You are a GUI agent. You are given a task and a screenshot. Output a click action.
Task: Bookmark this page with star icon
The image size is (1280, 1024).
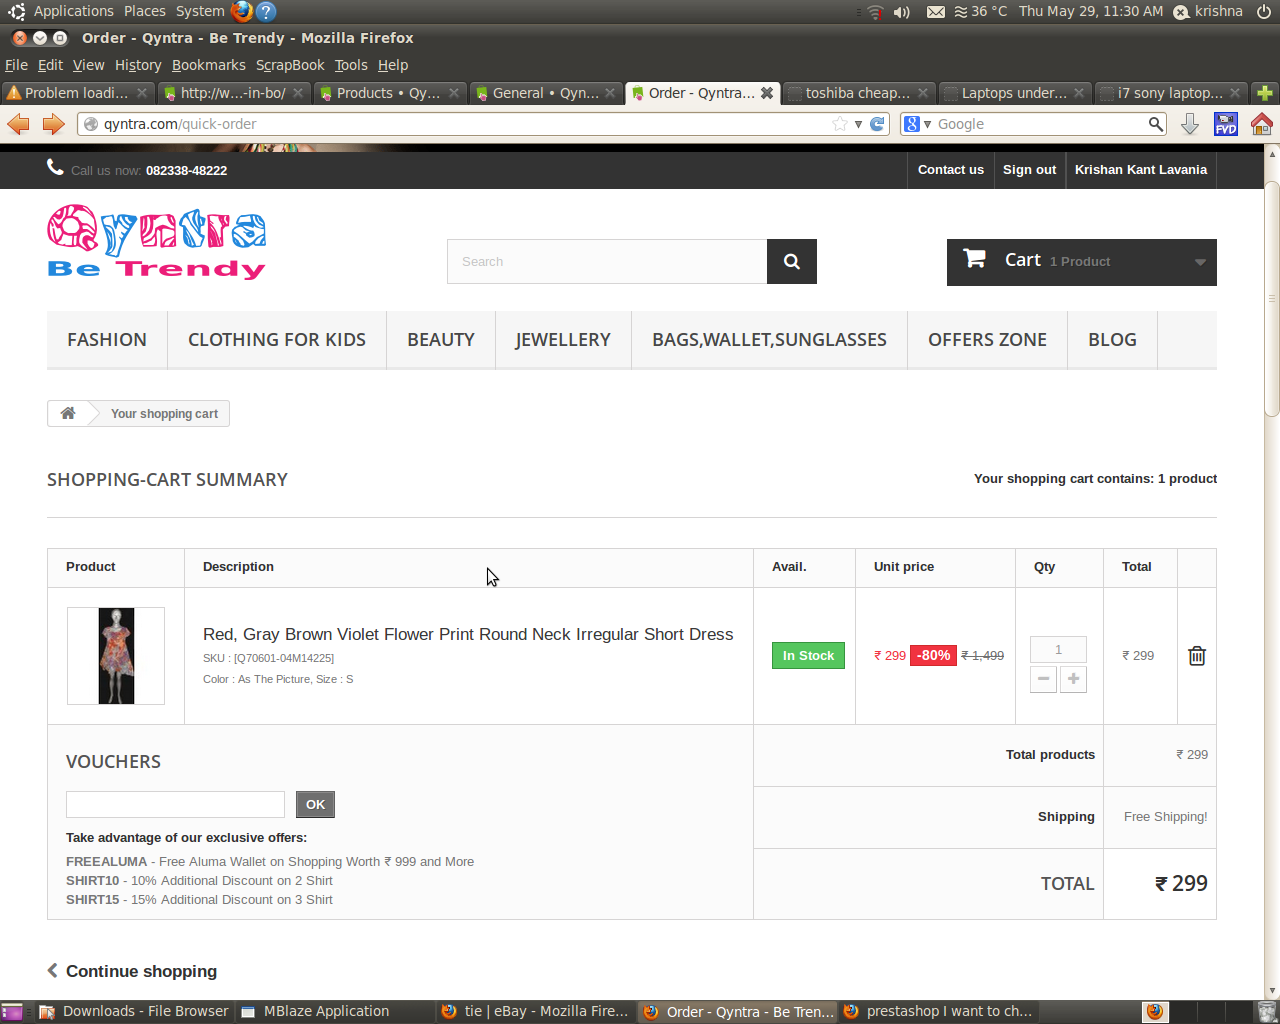[840, 124]
